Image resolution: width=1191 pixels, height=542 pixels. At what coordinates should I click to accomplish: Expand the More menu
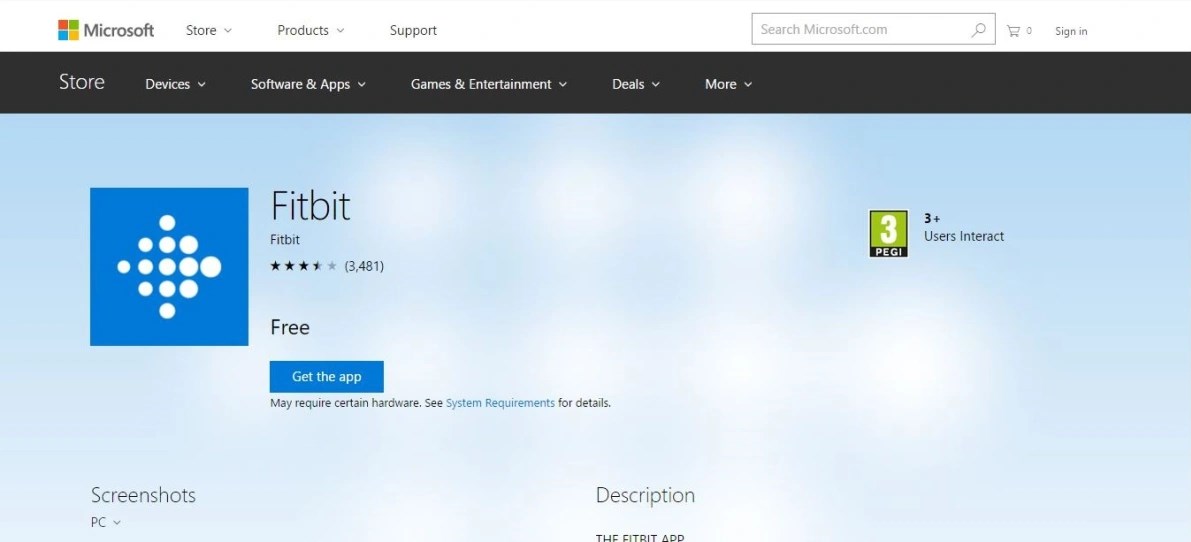[728, 84]
